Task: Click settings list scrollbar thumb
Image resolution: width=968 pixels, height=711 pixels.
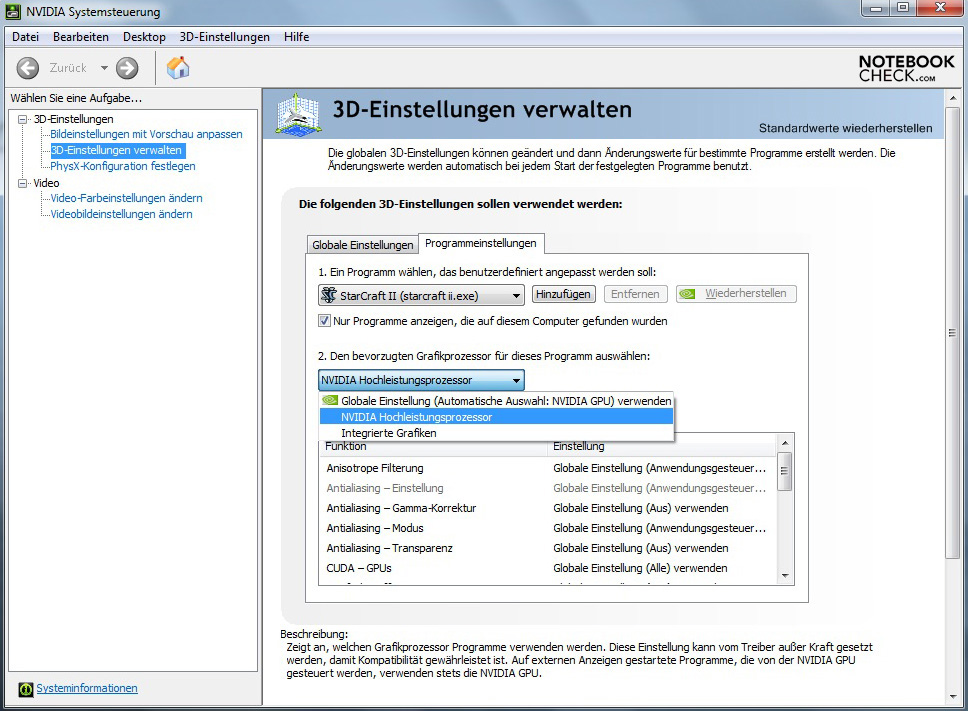Action: [x=785, y=472]
